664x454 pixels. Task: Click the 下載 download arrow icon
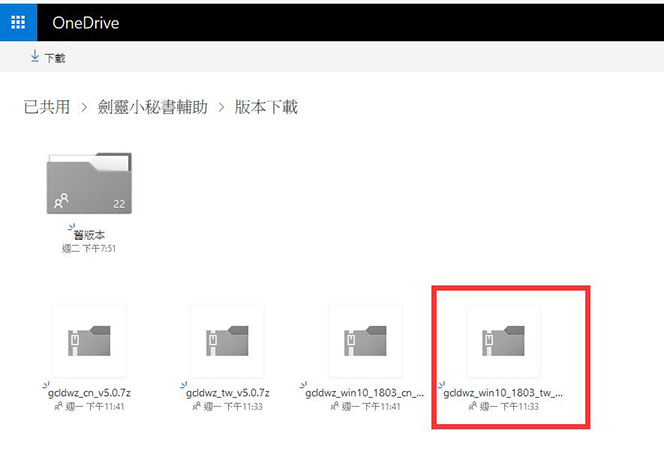[x=36, y=57]
